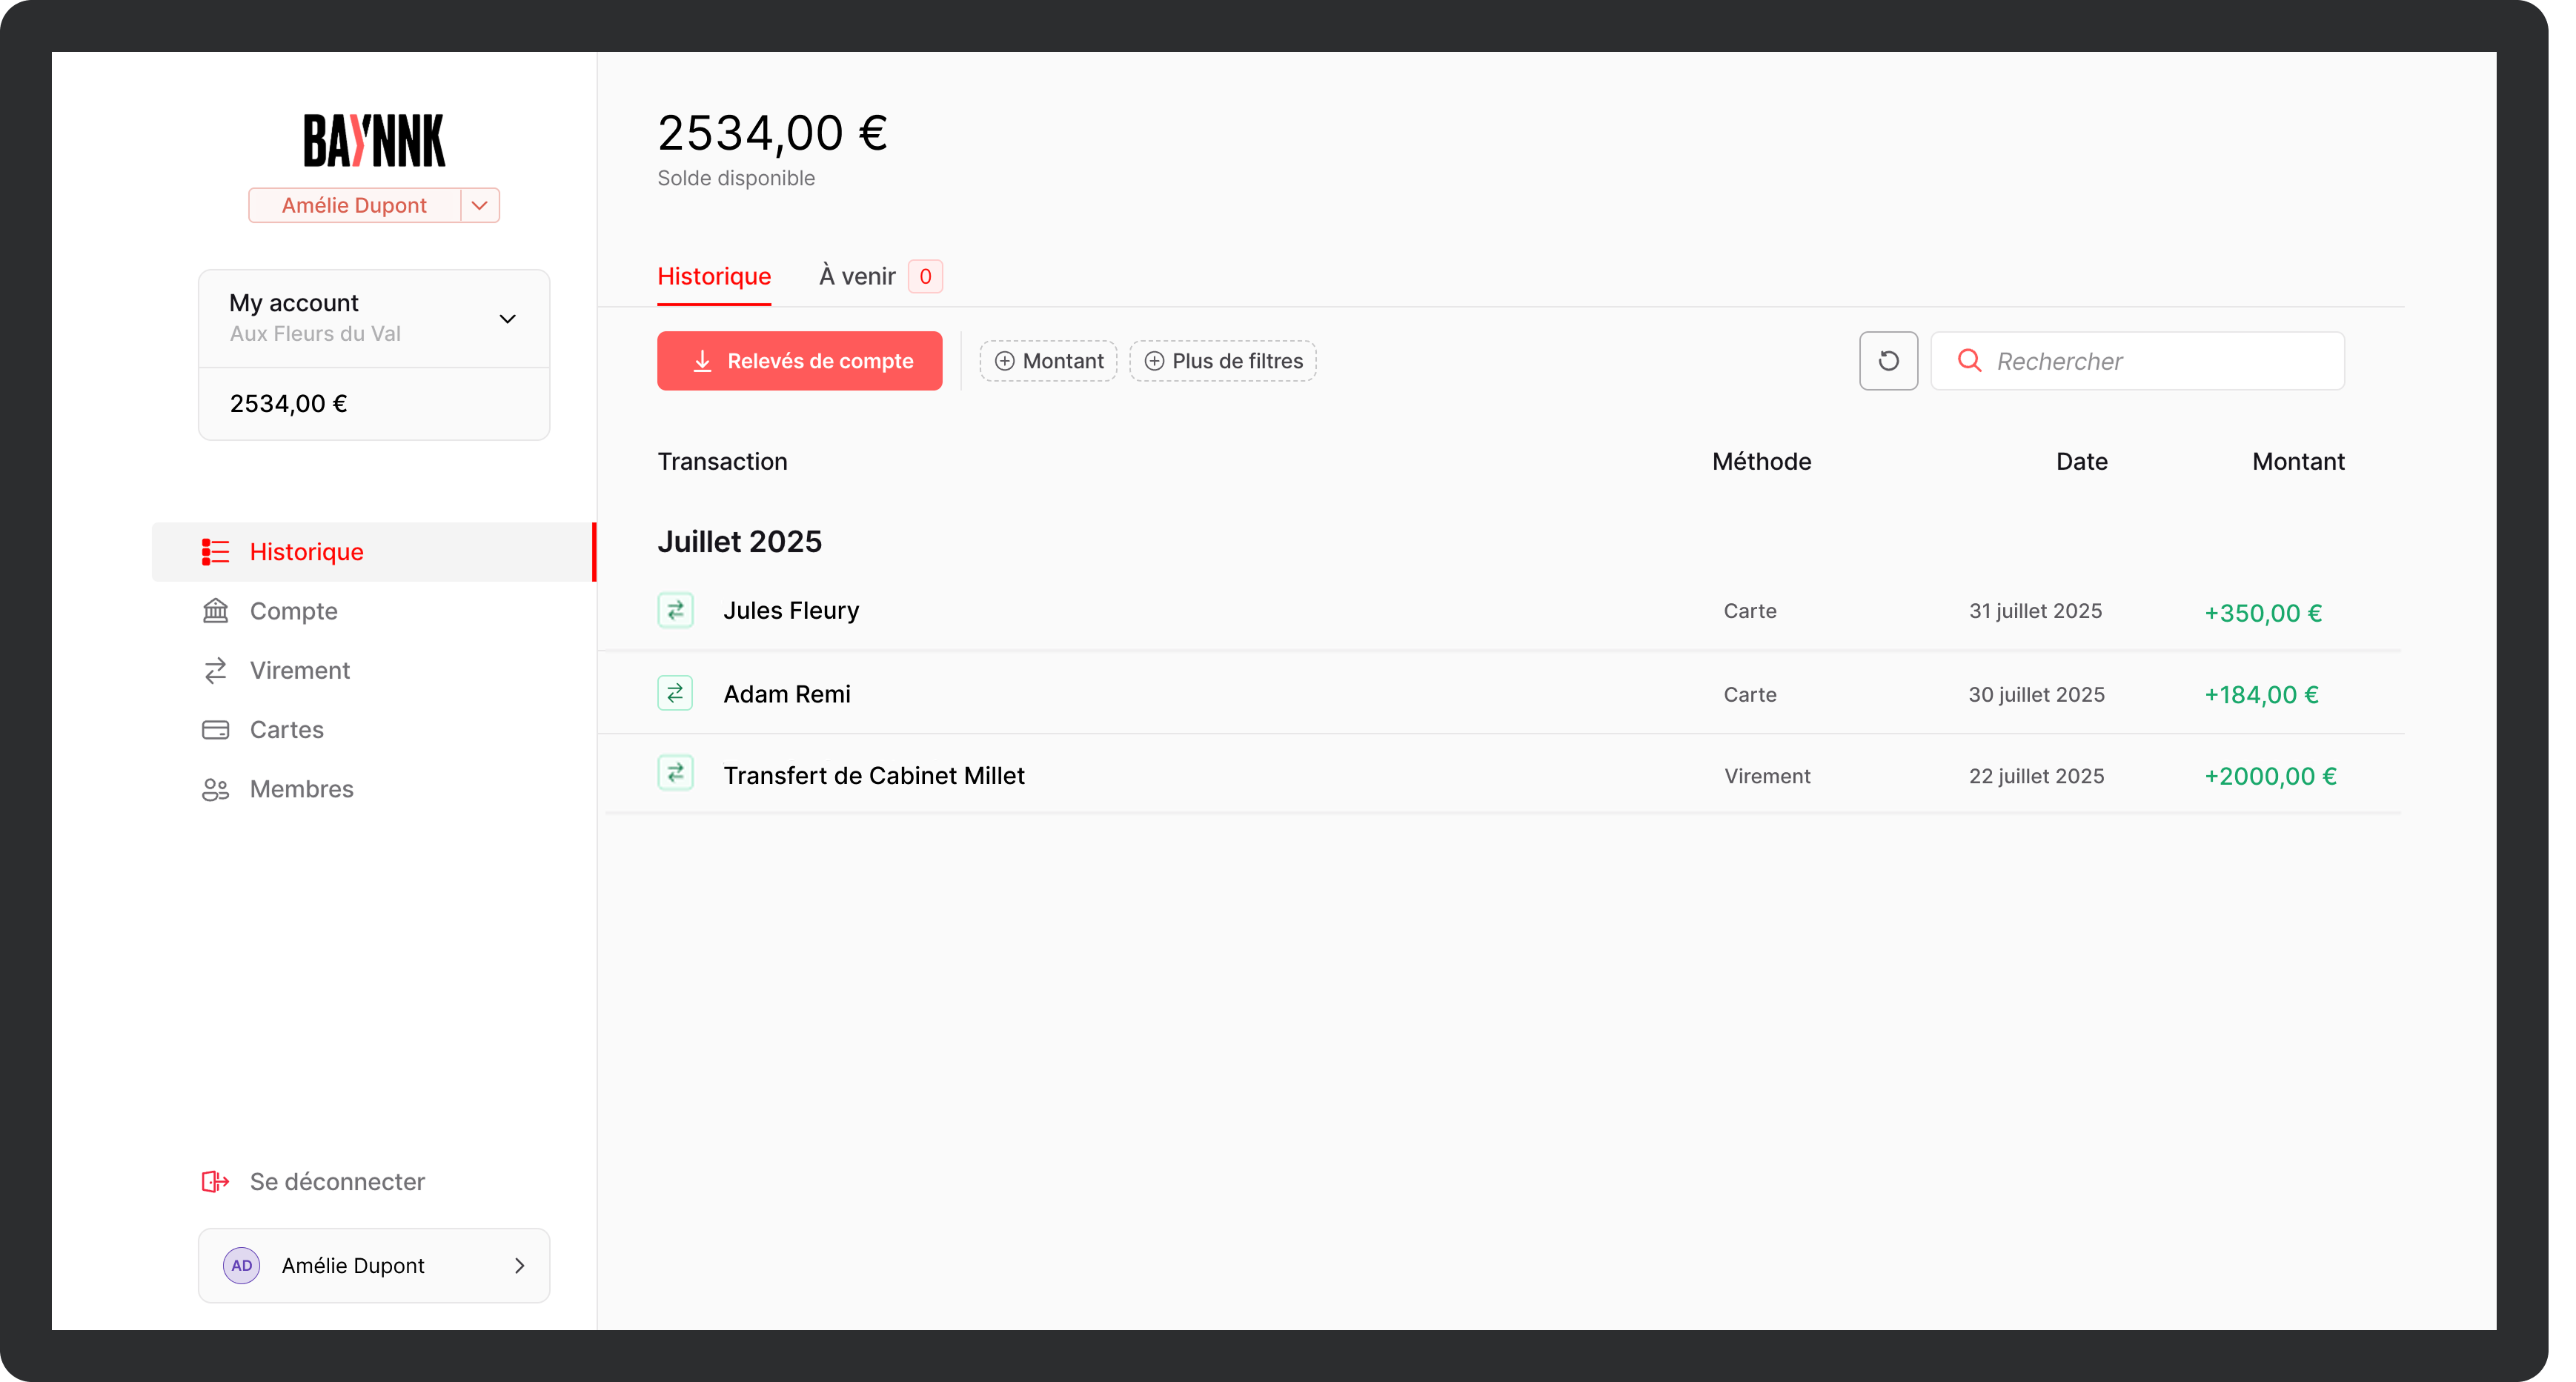Click the Méthode column header

[1761, 462]
